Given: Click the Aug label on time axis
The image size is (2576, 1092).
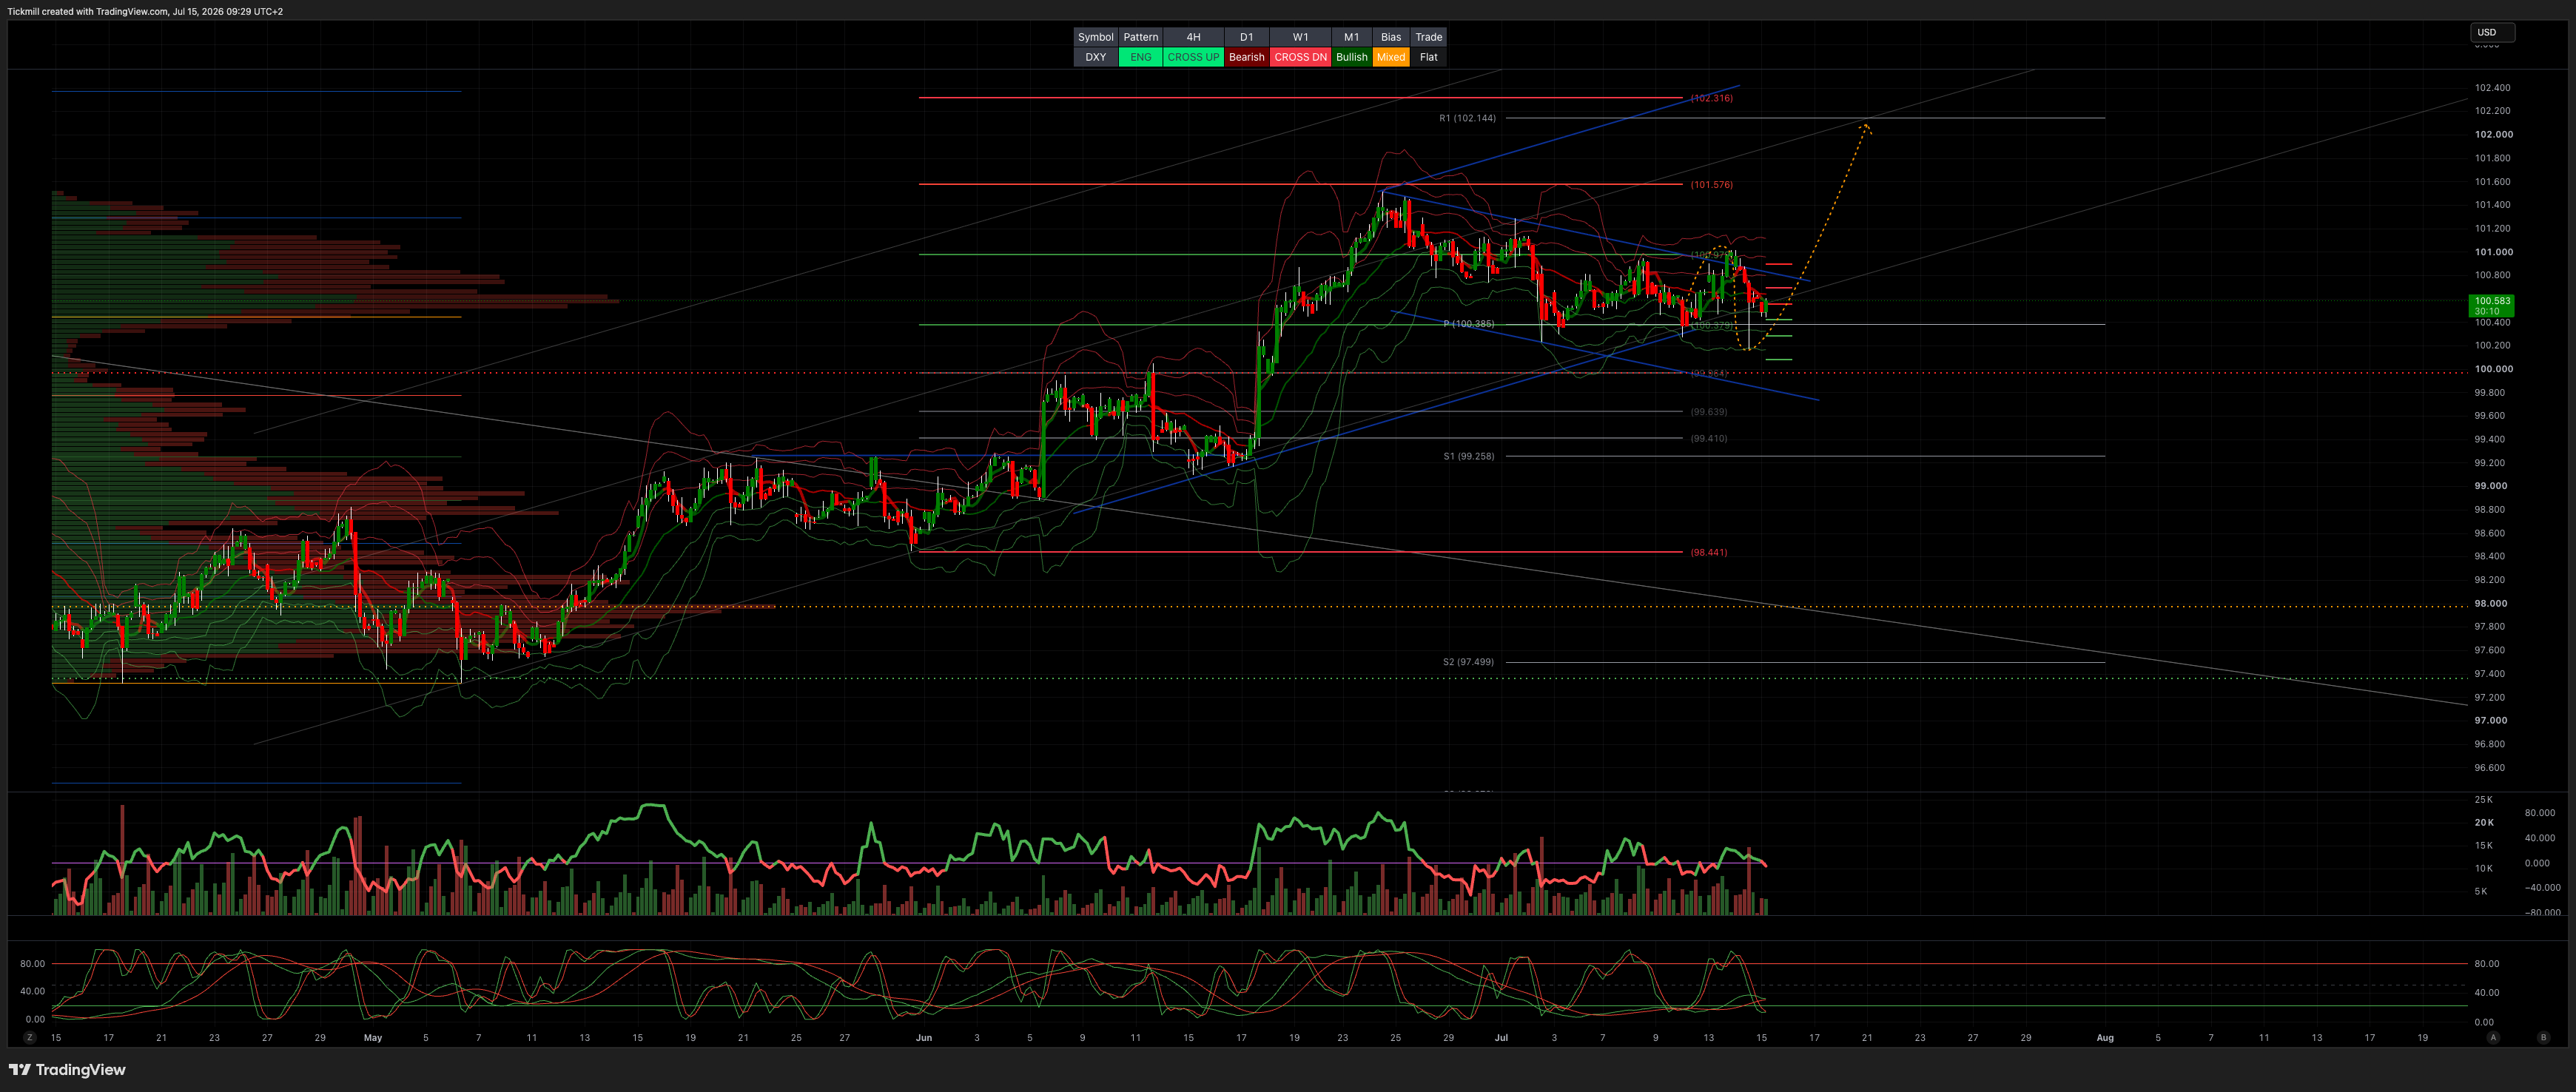Looking at the screenshot, I should 2105,1038.
